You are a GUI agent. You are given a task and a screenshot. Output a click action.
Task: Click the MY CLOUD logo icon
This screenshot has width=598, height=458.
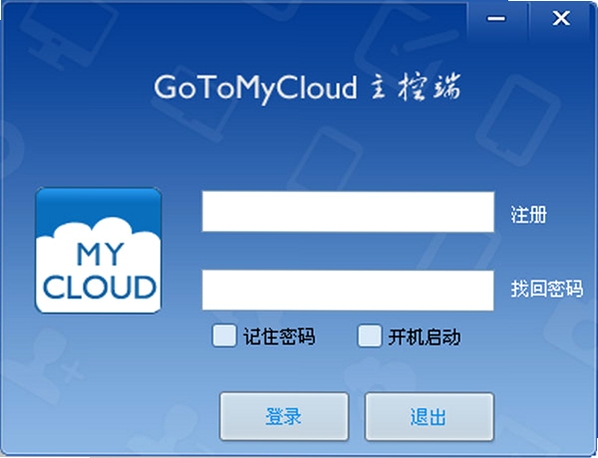coord(98,250)
